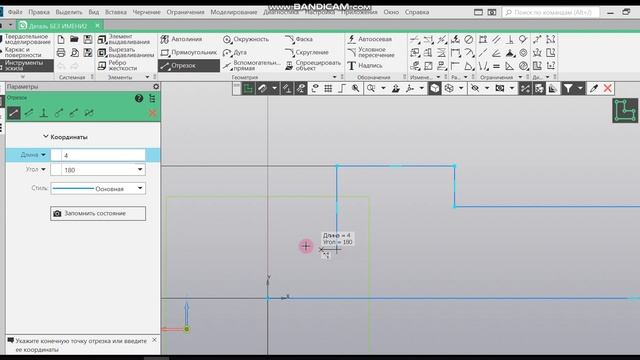
Task: Click the eyedropper icon in view toolbar
Action: [x=594, y=89]
